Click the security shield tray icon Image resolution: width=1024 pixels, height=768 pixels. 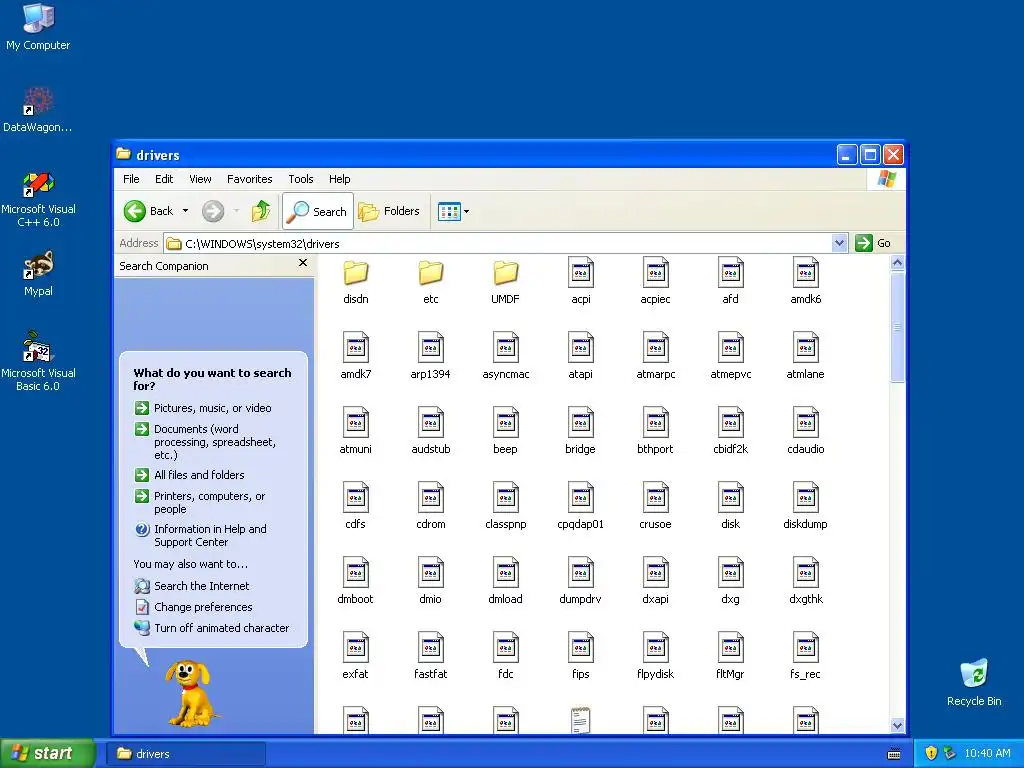tap(931, 754)
